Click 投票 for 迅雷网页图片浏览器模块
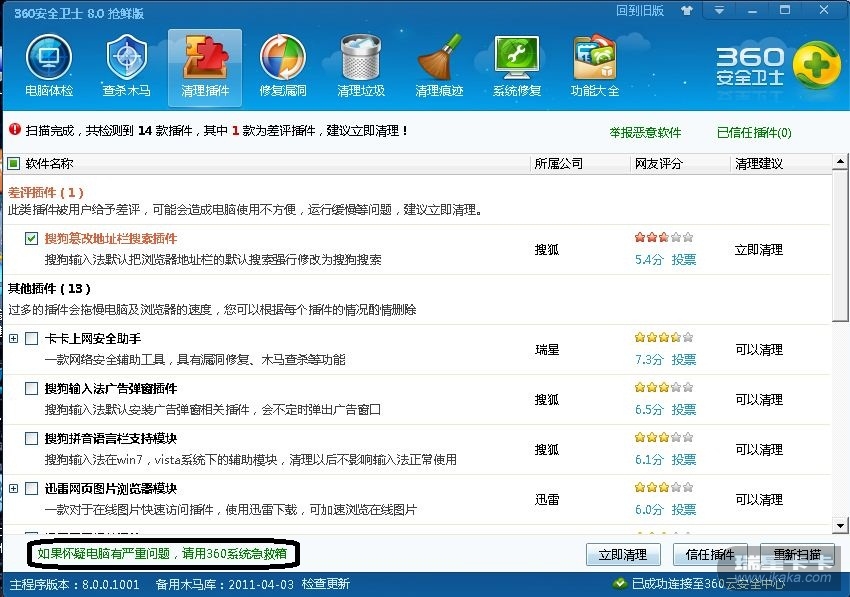Viewport: 850px width, 597px height. point(684,510)
